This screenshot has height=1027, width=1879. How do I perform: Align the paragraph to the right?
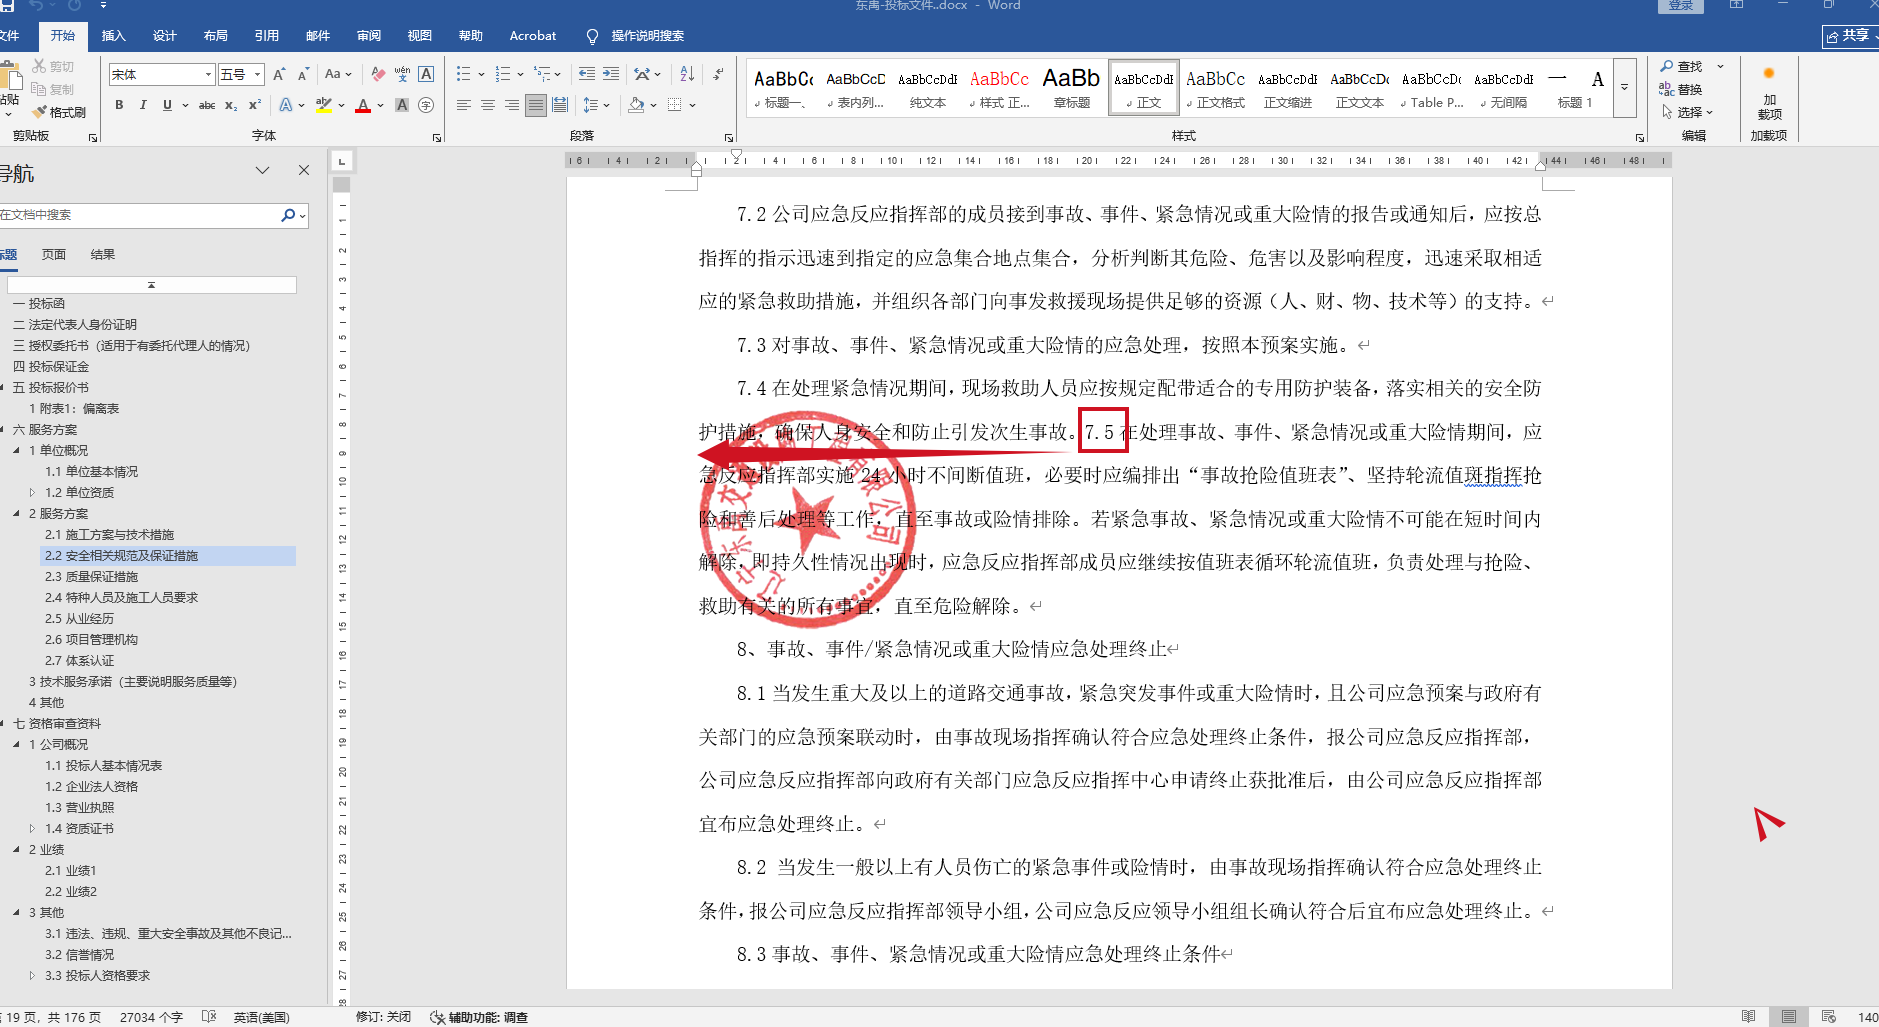tap(512, 105)
